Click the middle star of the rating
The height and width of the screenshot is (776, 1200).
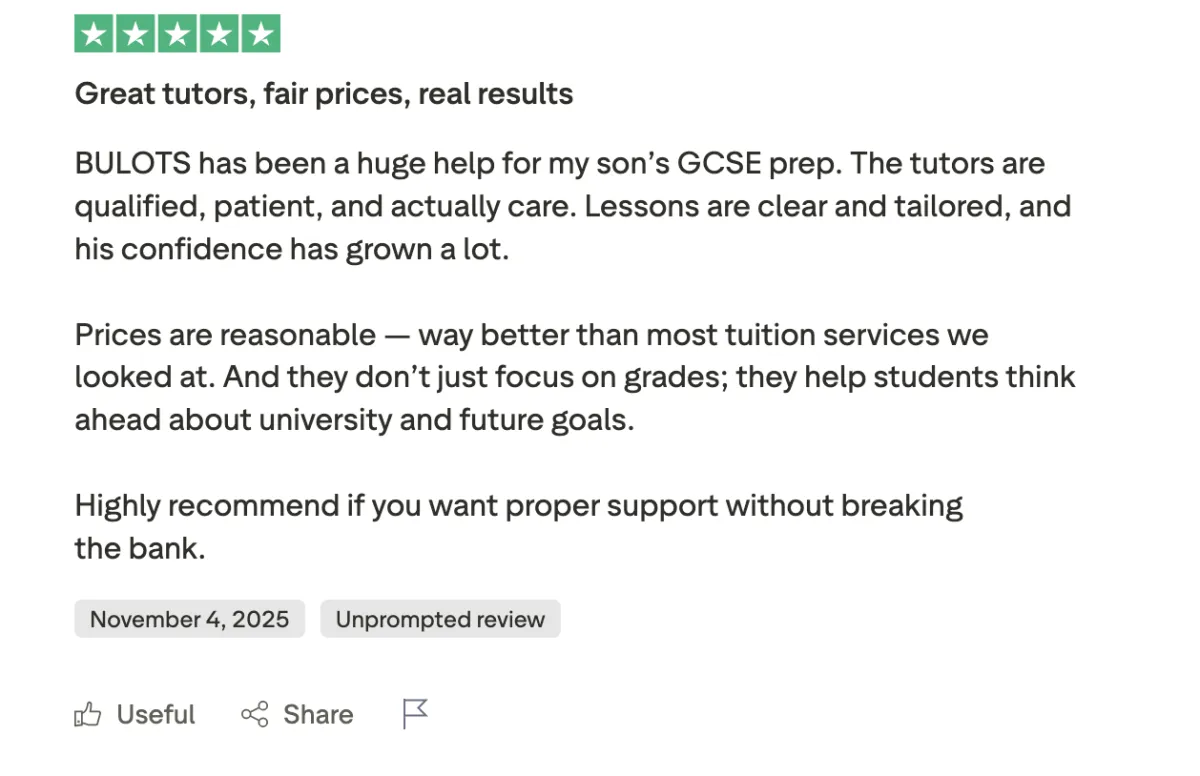(x=178, y=34)
